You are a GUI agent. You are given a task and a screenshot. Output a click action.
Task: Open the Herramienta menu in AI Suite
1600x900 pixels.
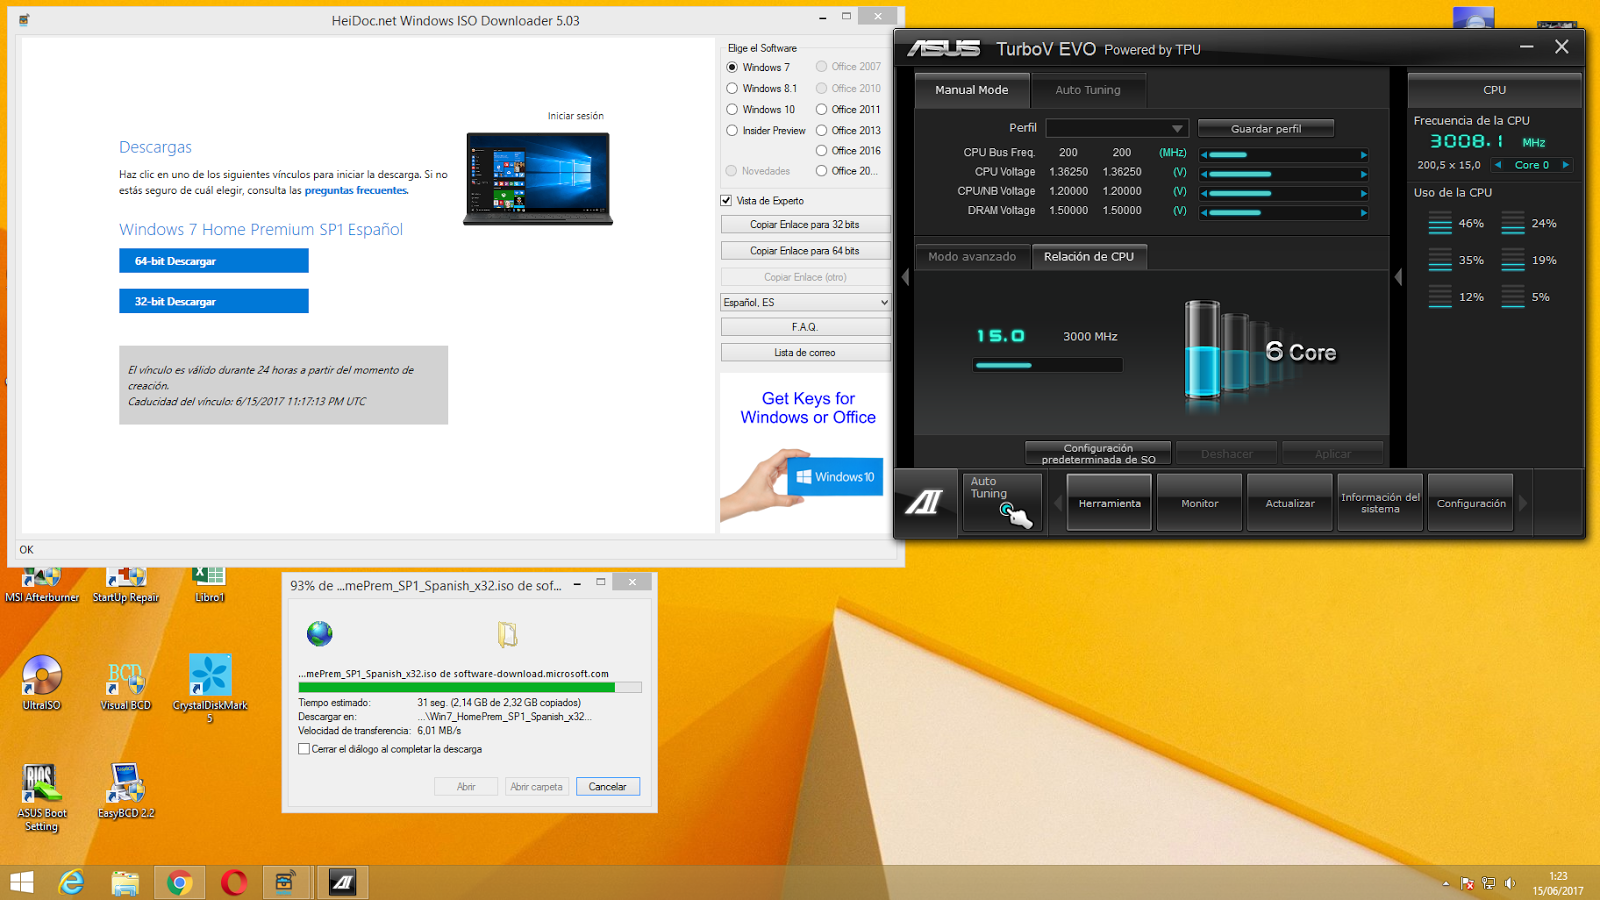pos(1109,503)
